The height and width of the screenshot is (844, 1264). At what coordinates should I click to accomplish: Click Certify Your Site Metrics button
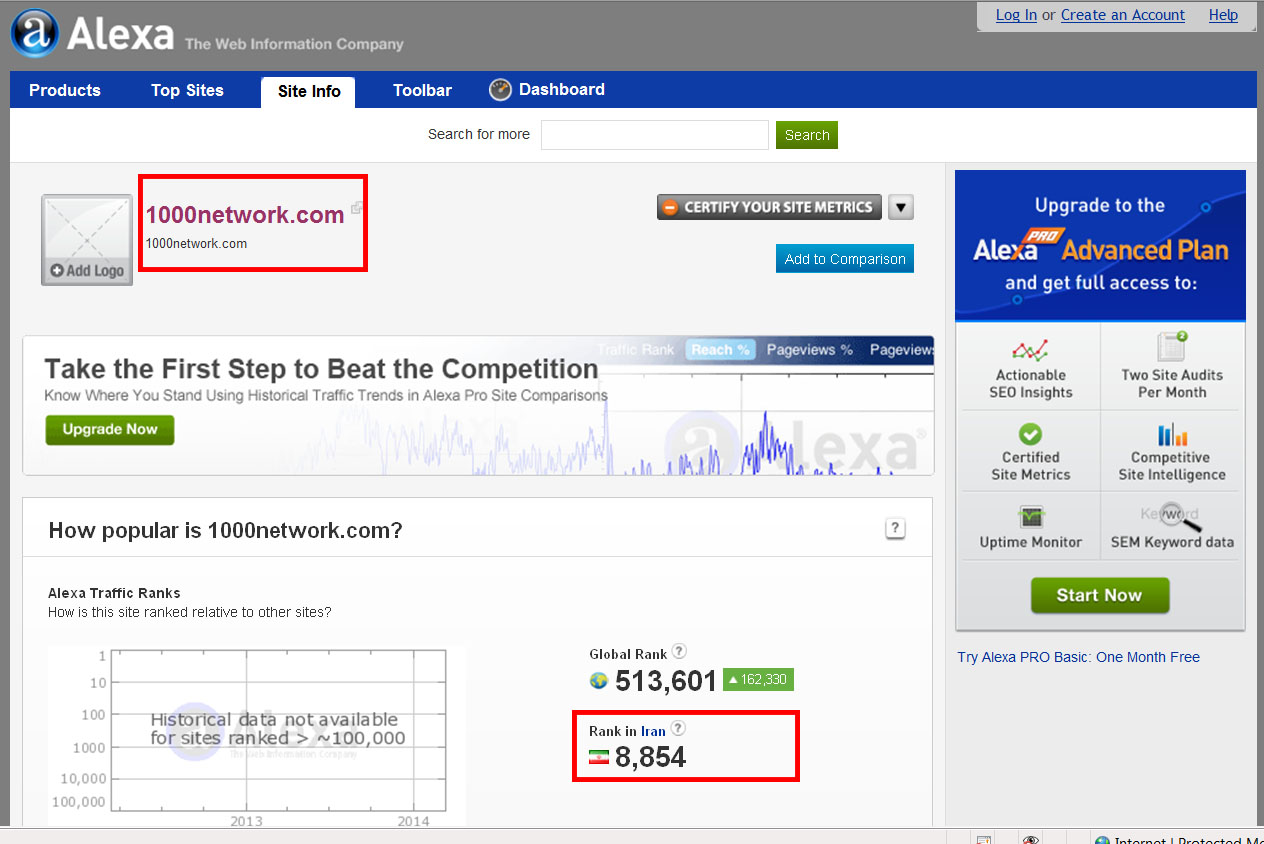tap(769, 207)
